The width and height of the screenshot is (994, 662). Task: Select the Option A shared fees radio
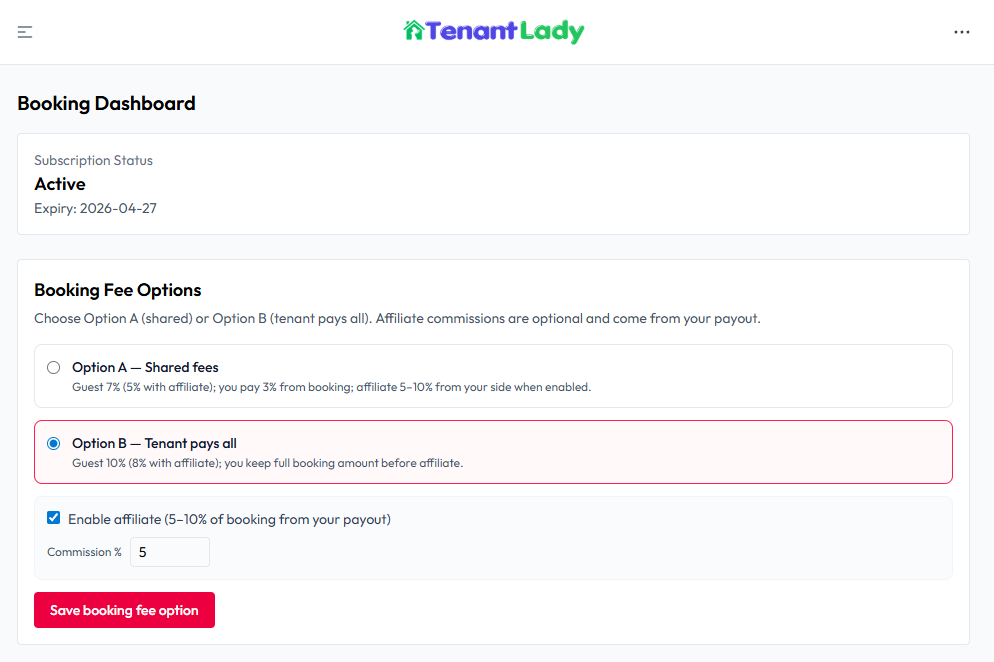tap(53, 367)
